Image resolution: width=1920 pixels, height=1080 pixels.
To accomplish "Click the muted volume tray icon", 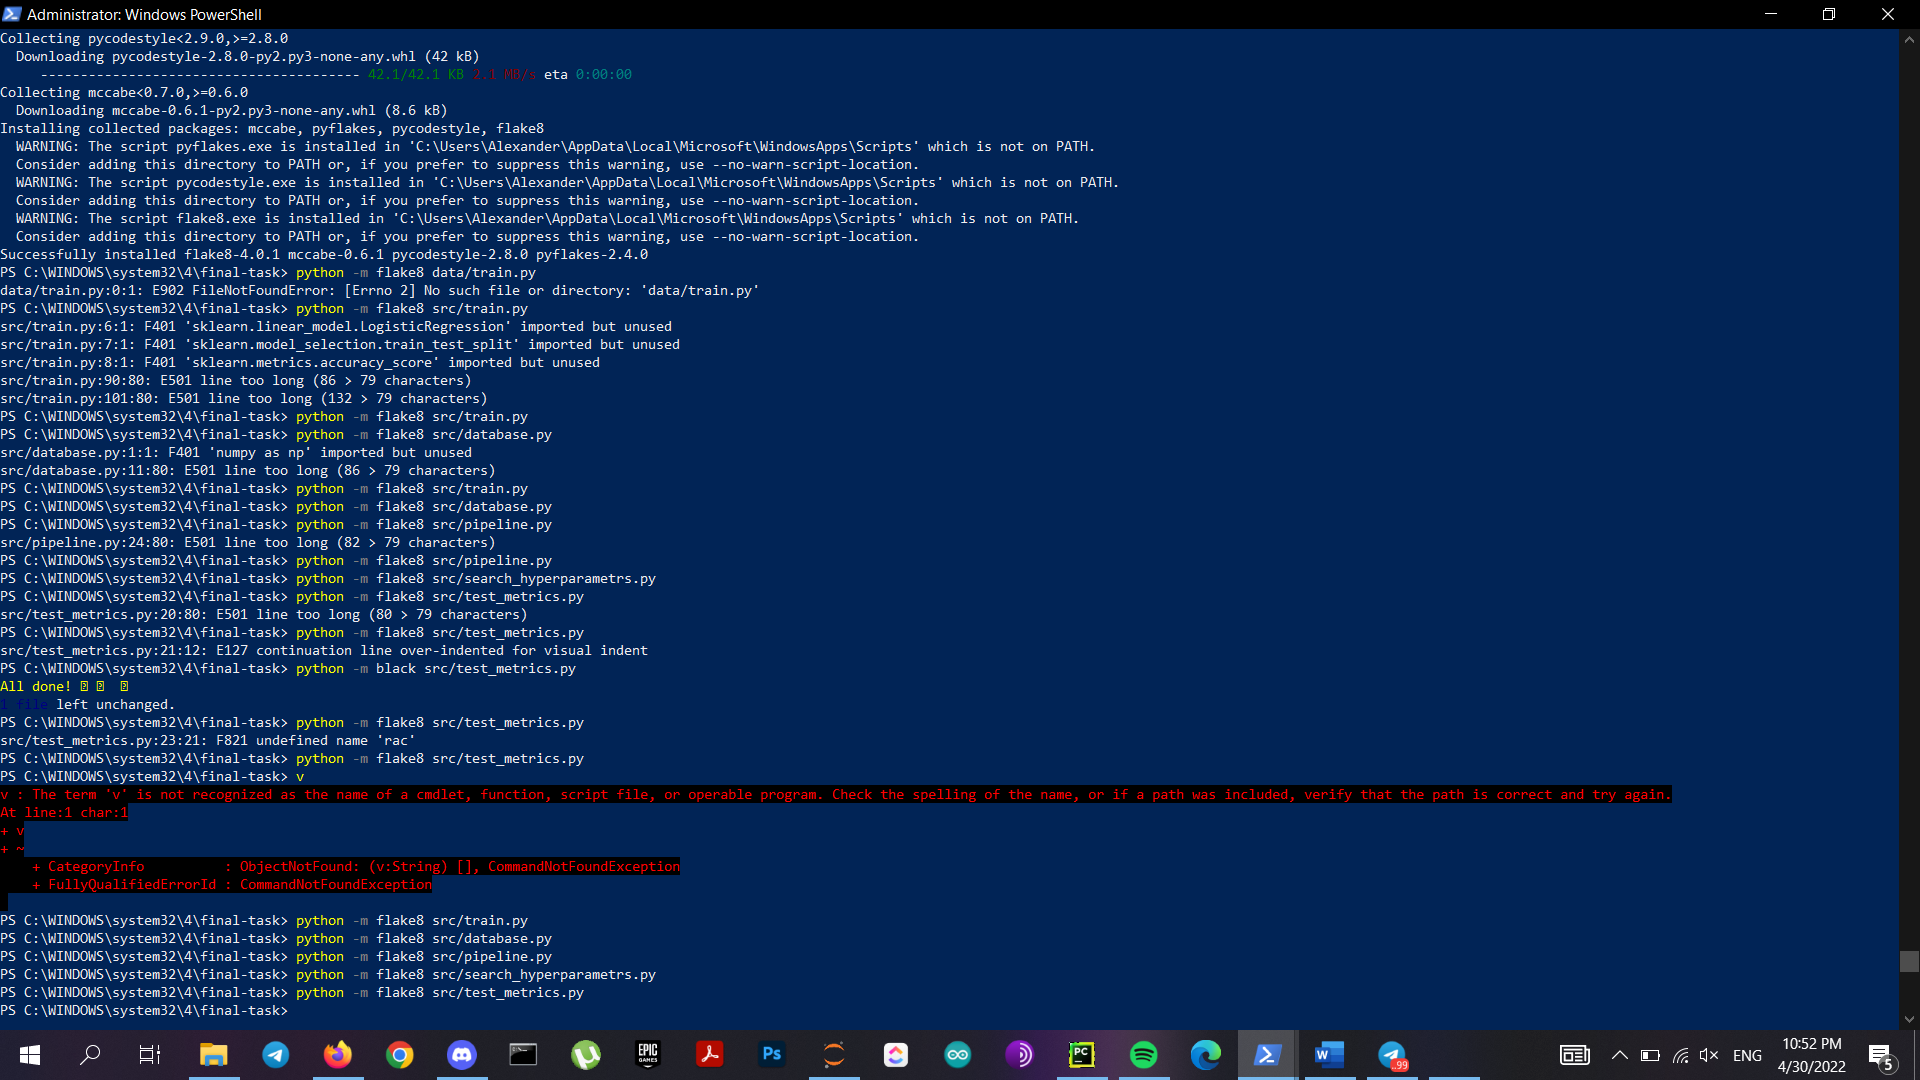I will click(x=1709, y=1055).
